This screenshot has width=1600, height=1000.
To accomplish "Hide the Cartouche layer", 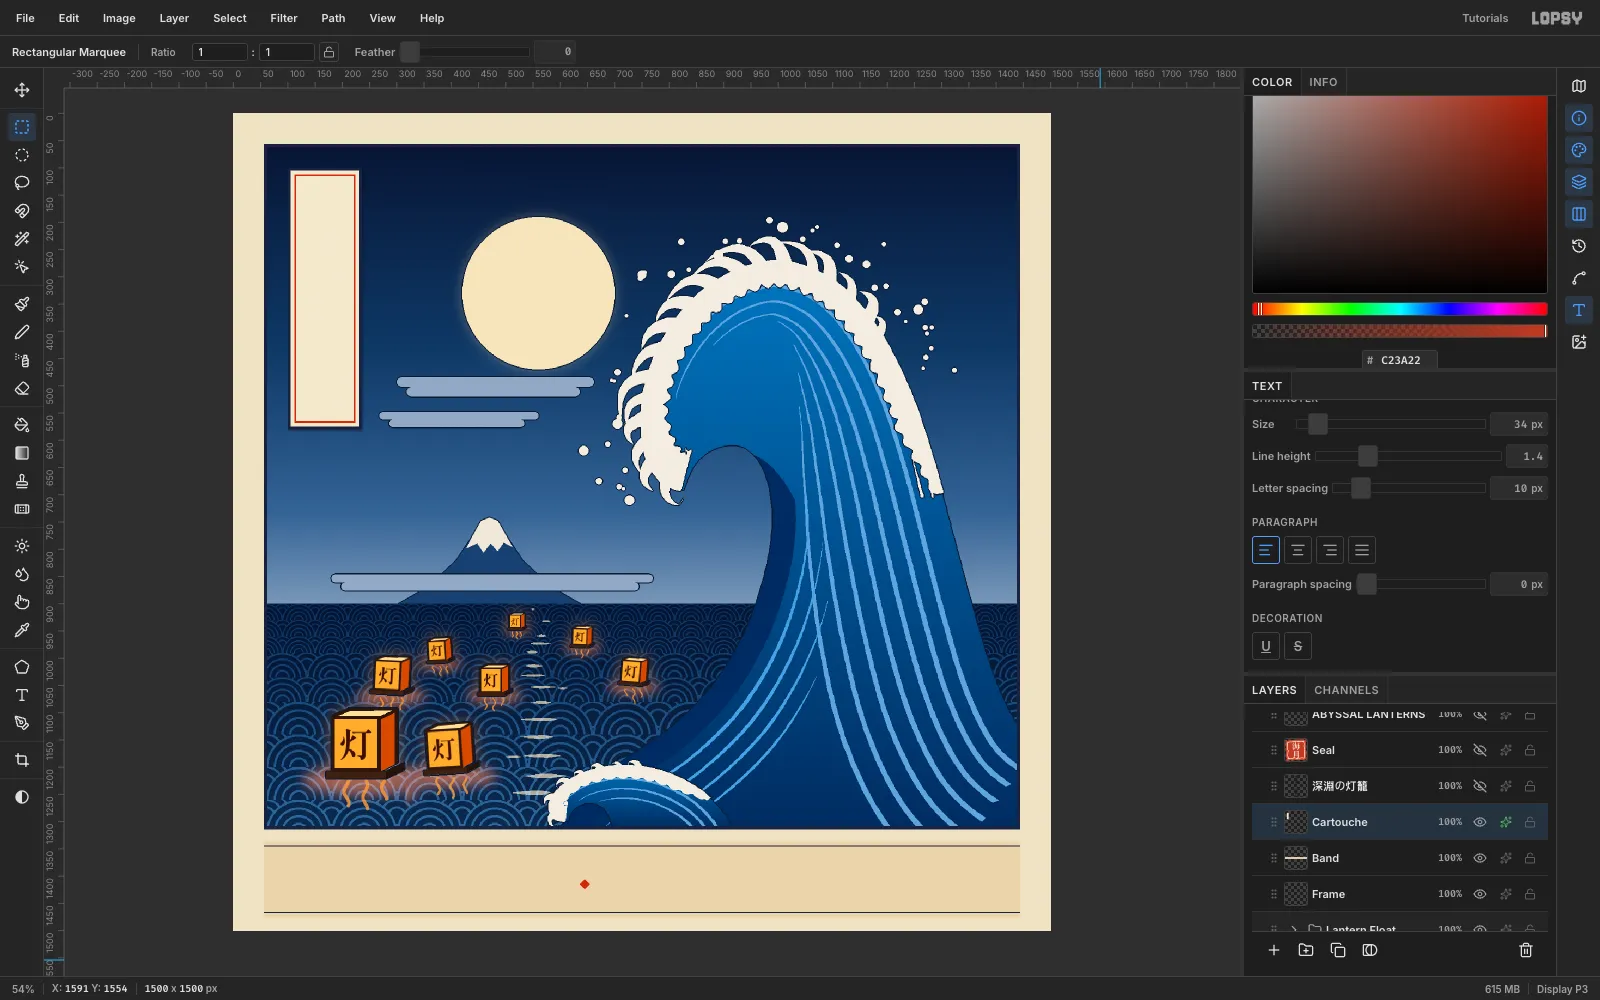I will pyautogui.click(x=1480, y=822).
